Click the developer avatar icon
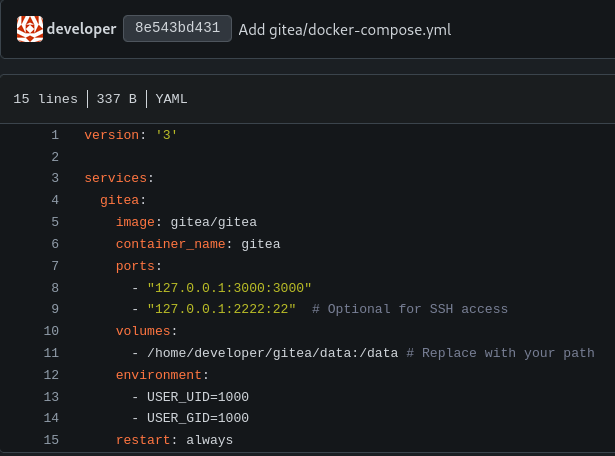 click(30, 29)
